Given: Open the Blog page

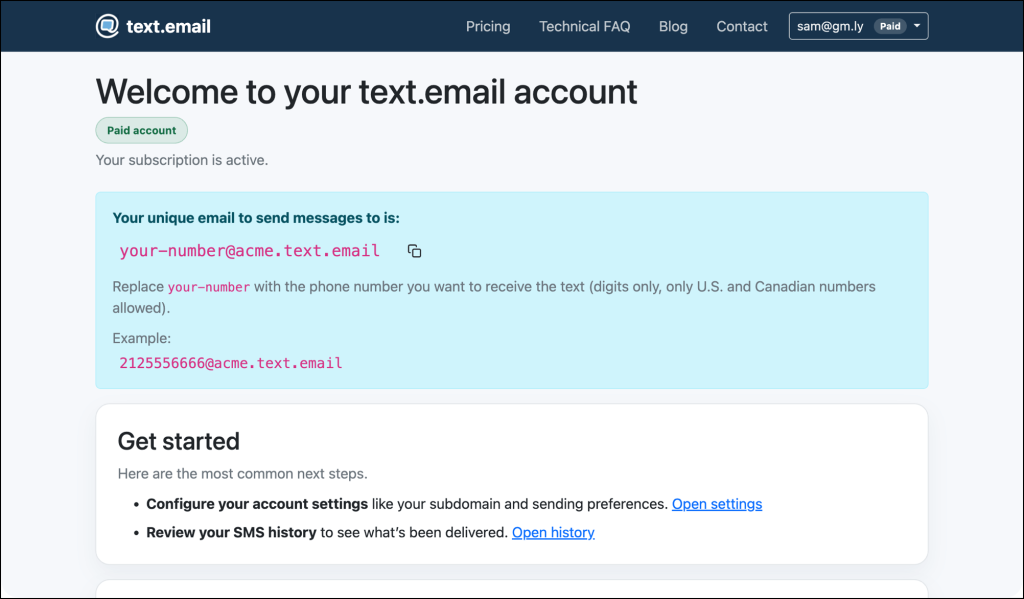Looking at the screenshot, I should [673, 26].
